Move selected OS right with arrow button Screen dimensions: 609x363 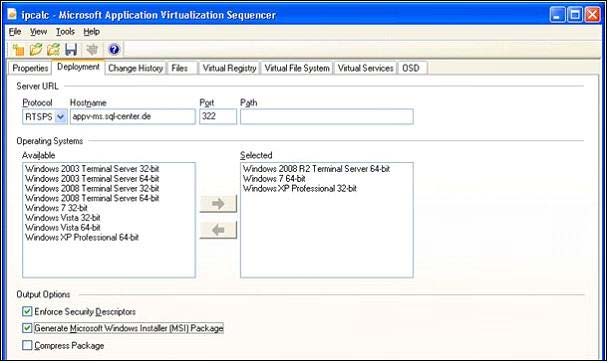point(218,204)
